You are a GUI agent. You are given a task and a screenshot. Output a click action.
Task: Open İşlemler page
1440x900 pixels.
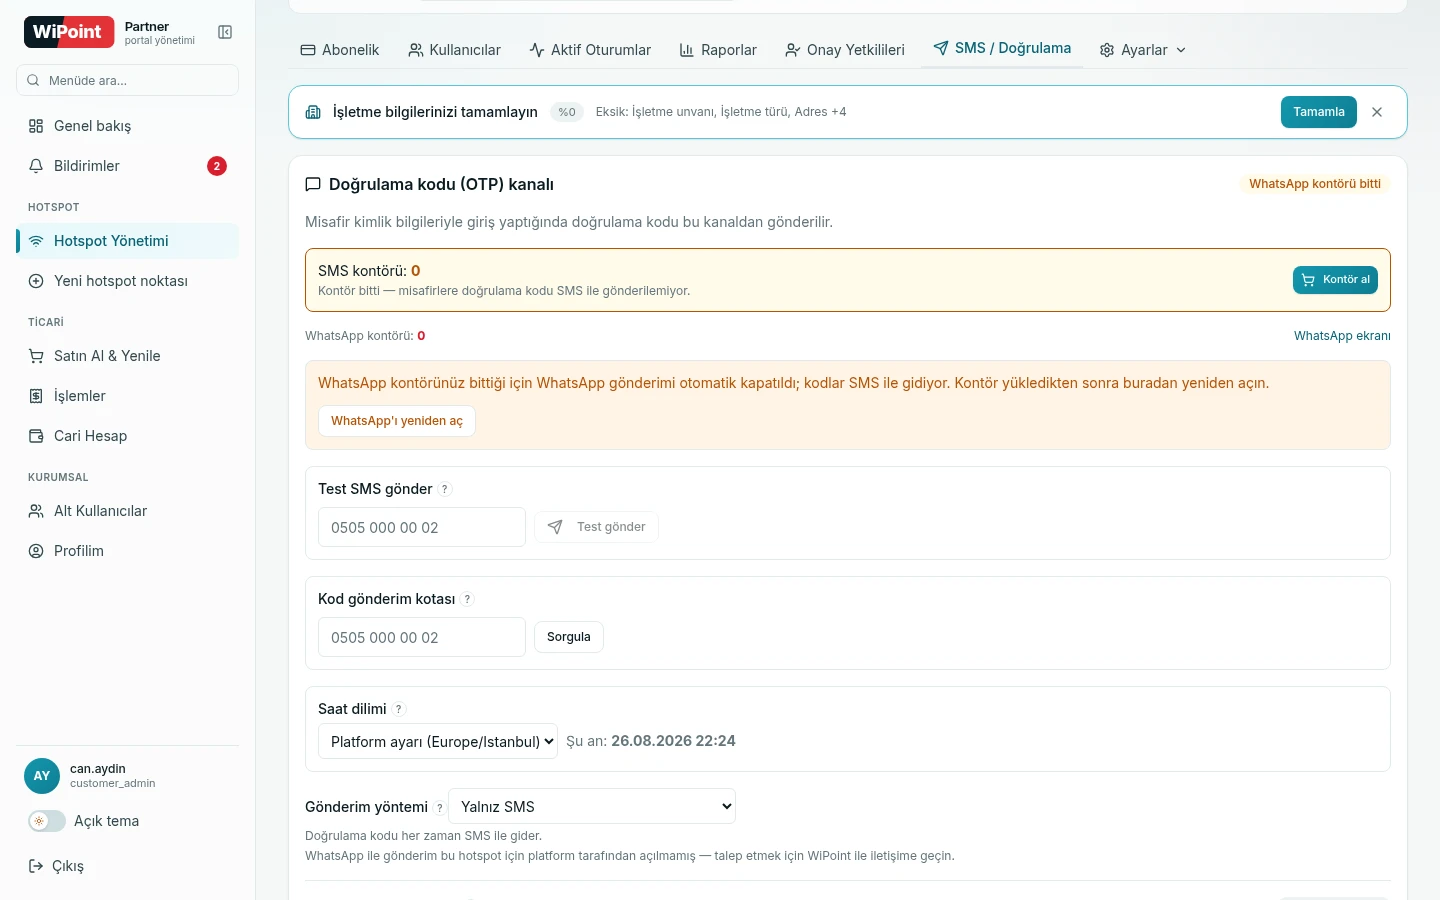(x=128, y=396)
